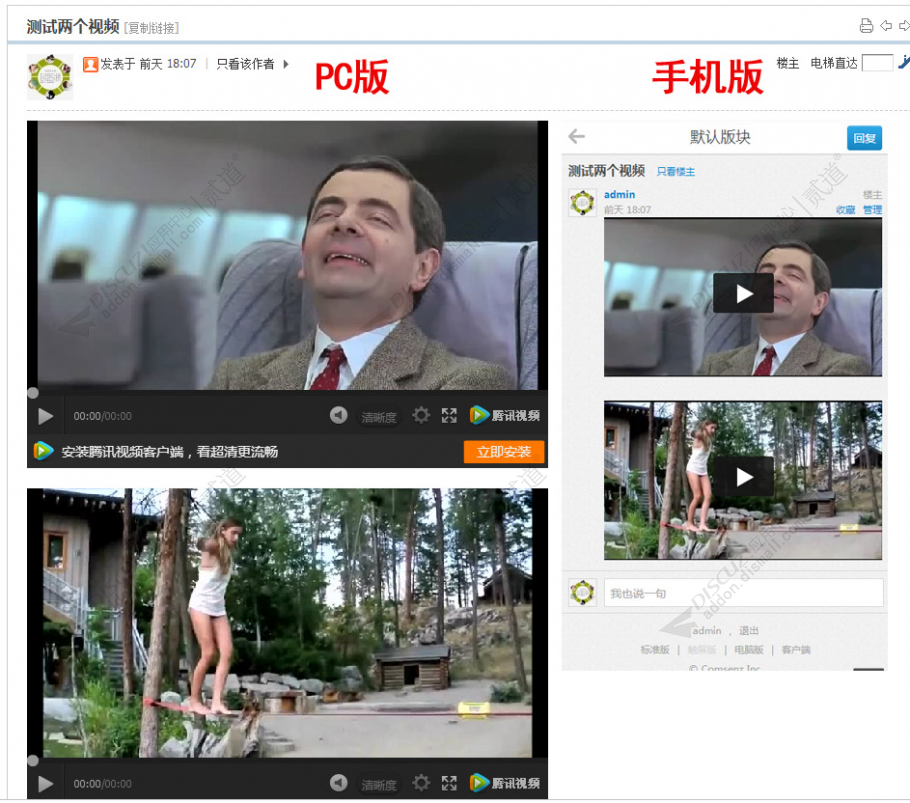Go to previous thread with left arrow icon
The height and width of the screenshot is (803, 910).
click(886, 26)
